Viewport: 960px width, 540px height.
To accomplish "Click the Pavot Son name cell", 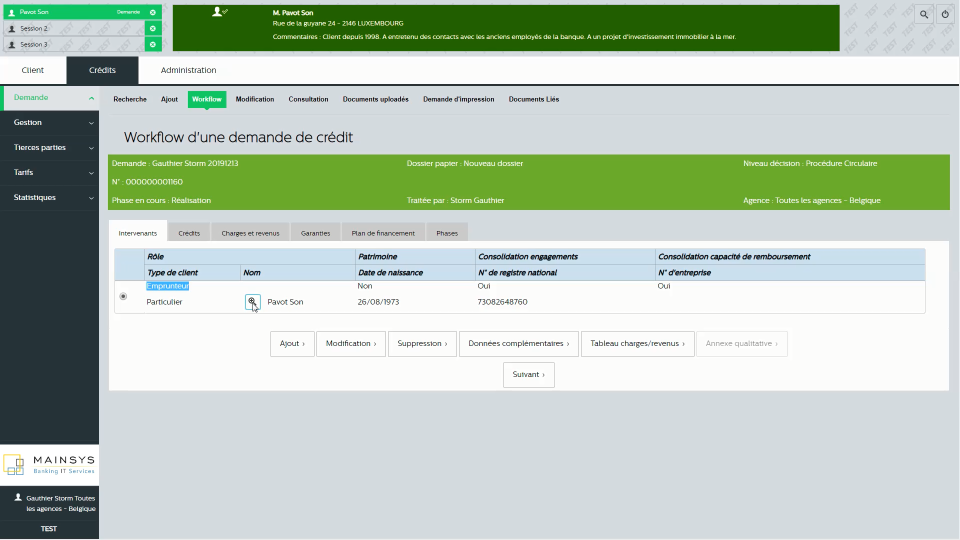I will (285, 302).
